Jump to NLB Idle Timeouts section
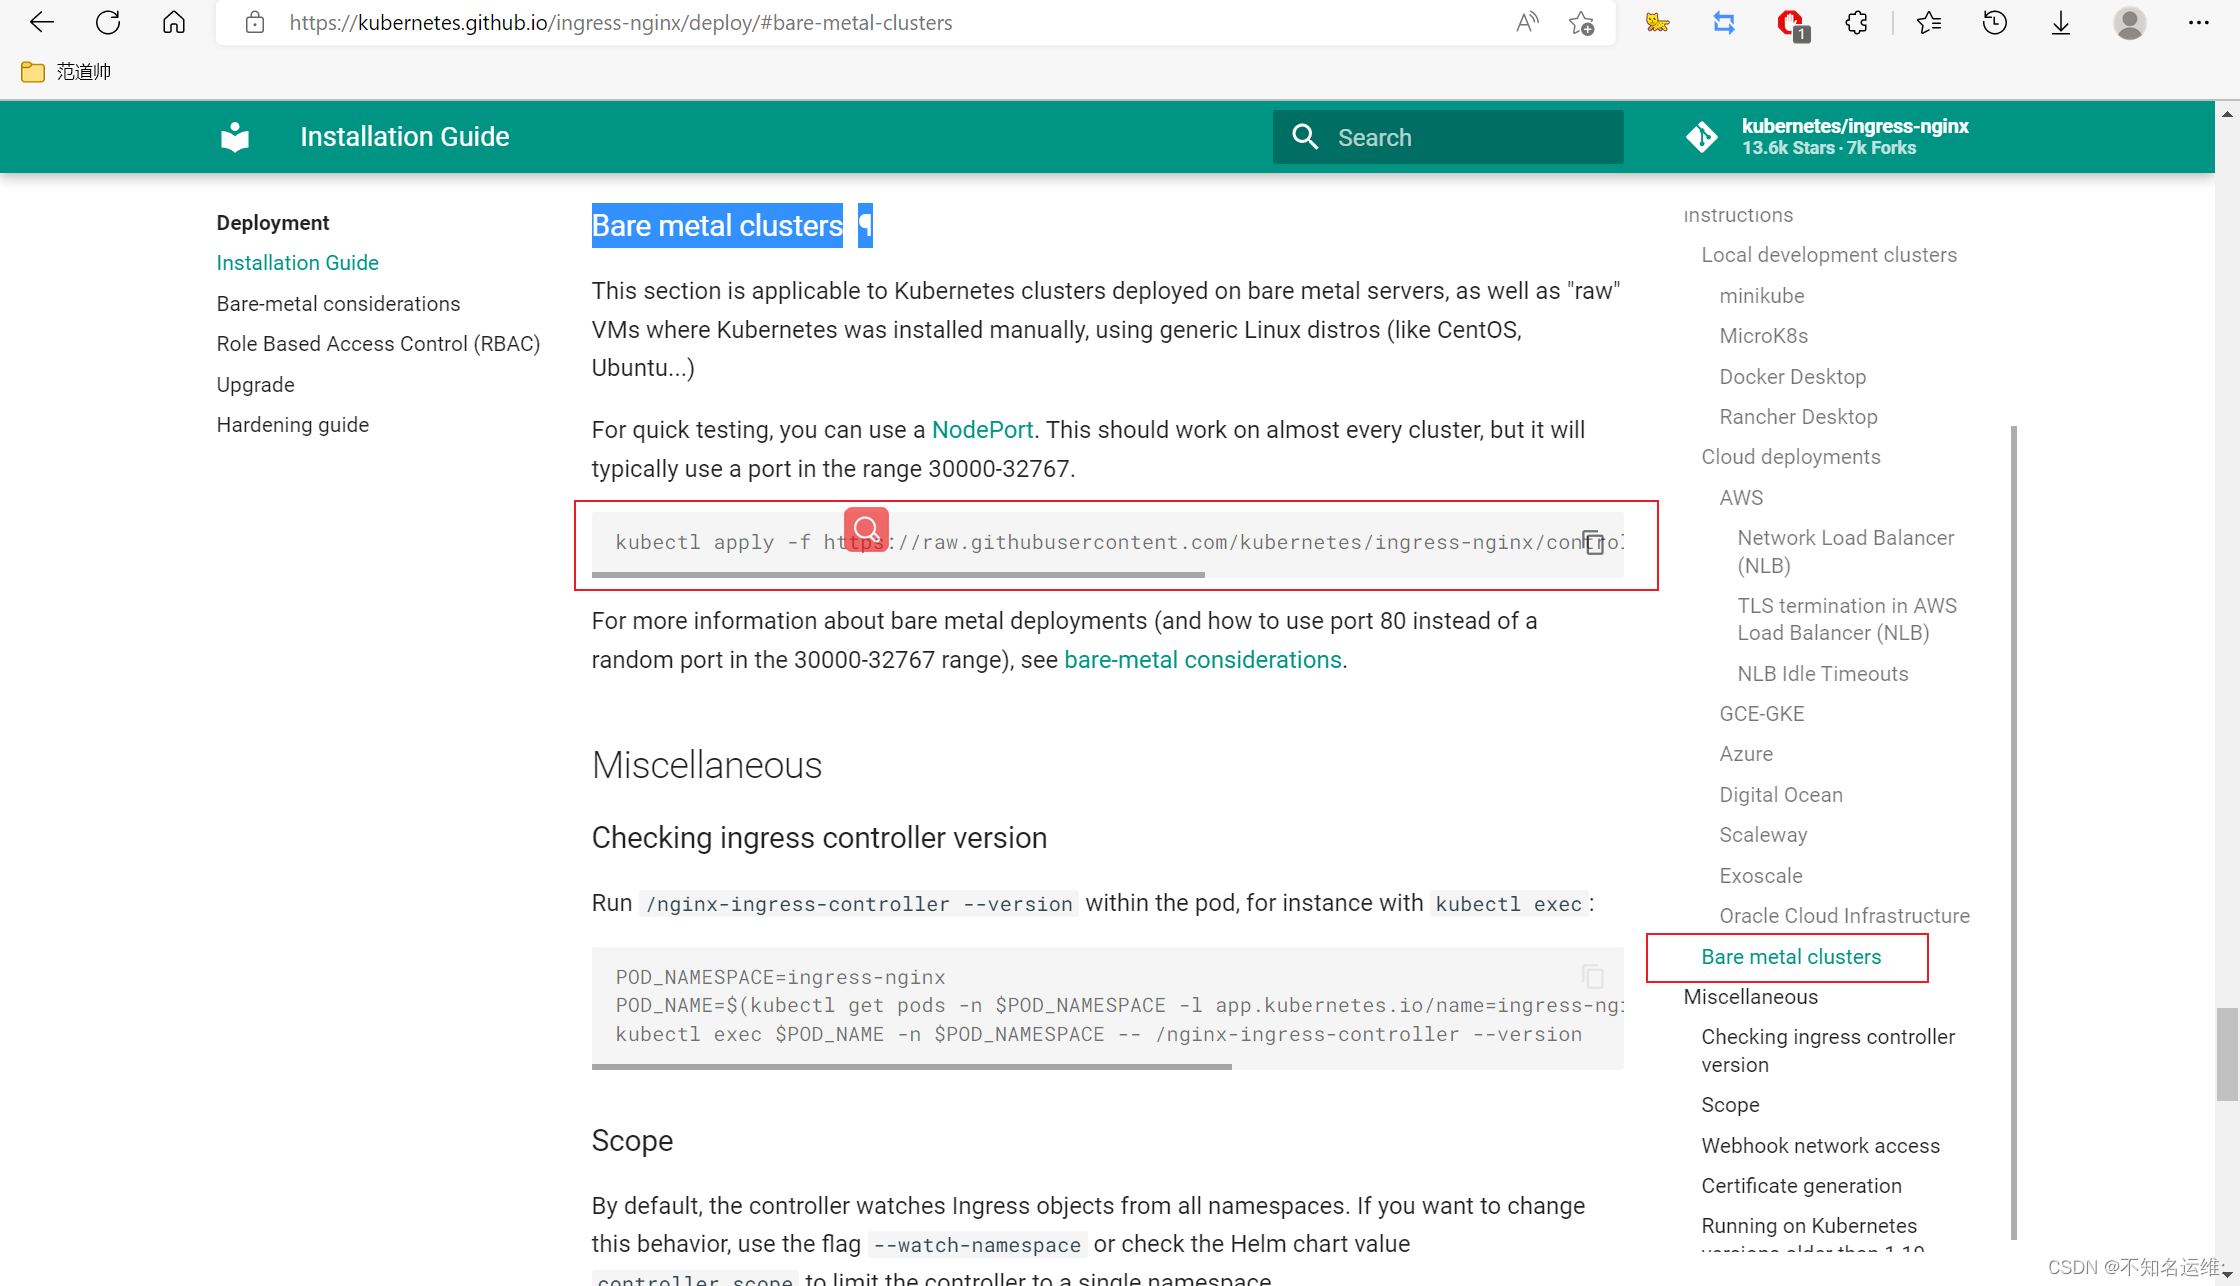The height and width of the screenshot is (1286, 2240). coord(1822,674)
